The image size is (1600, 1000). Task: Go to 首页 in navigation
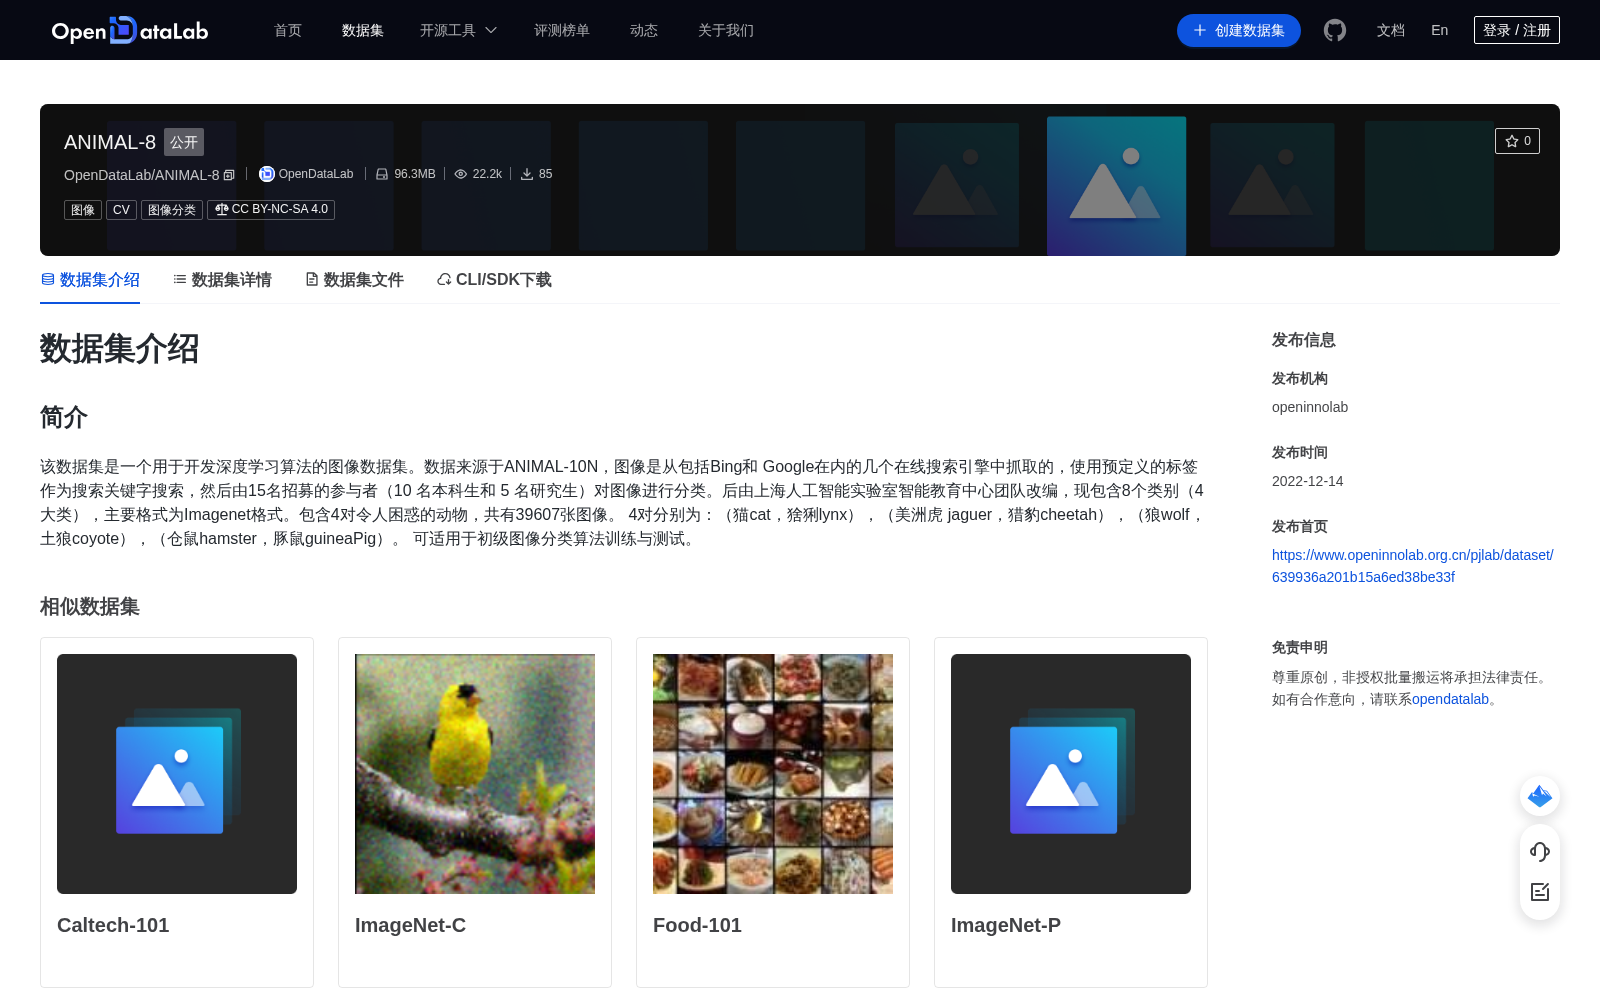288,30
